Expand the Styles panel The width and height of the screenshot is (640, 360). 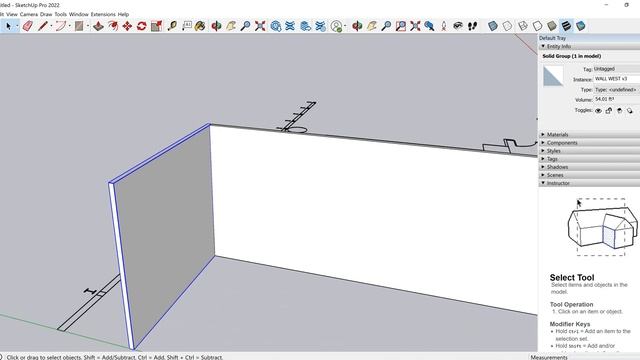coord(589,151)
